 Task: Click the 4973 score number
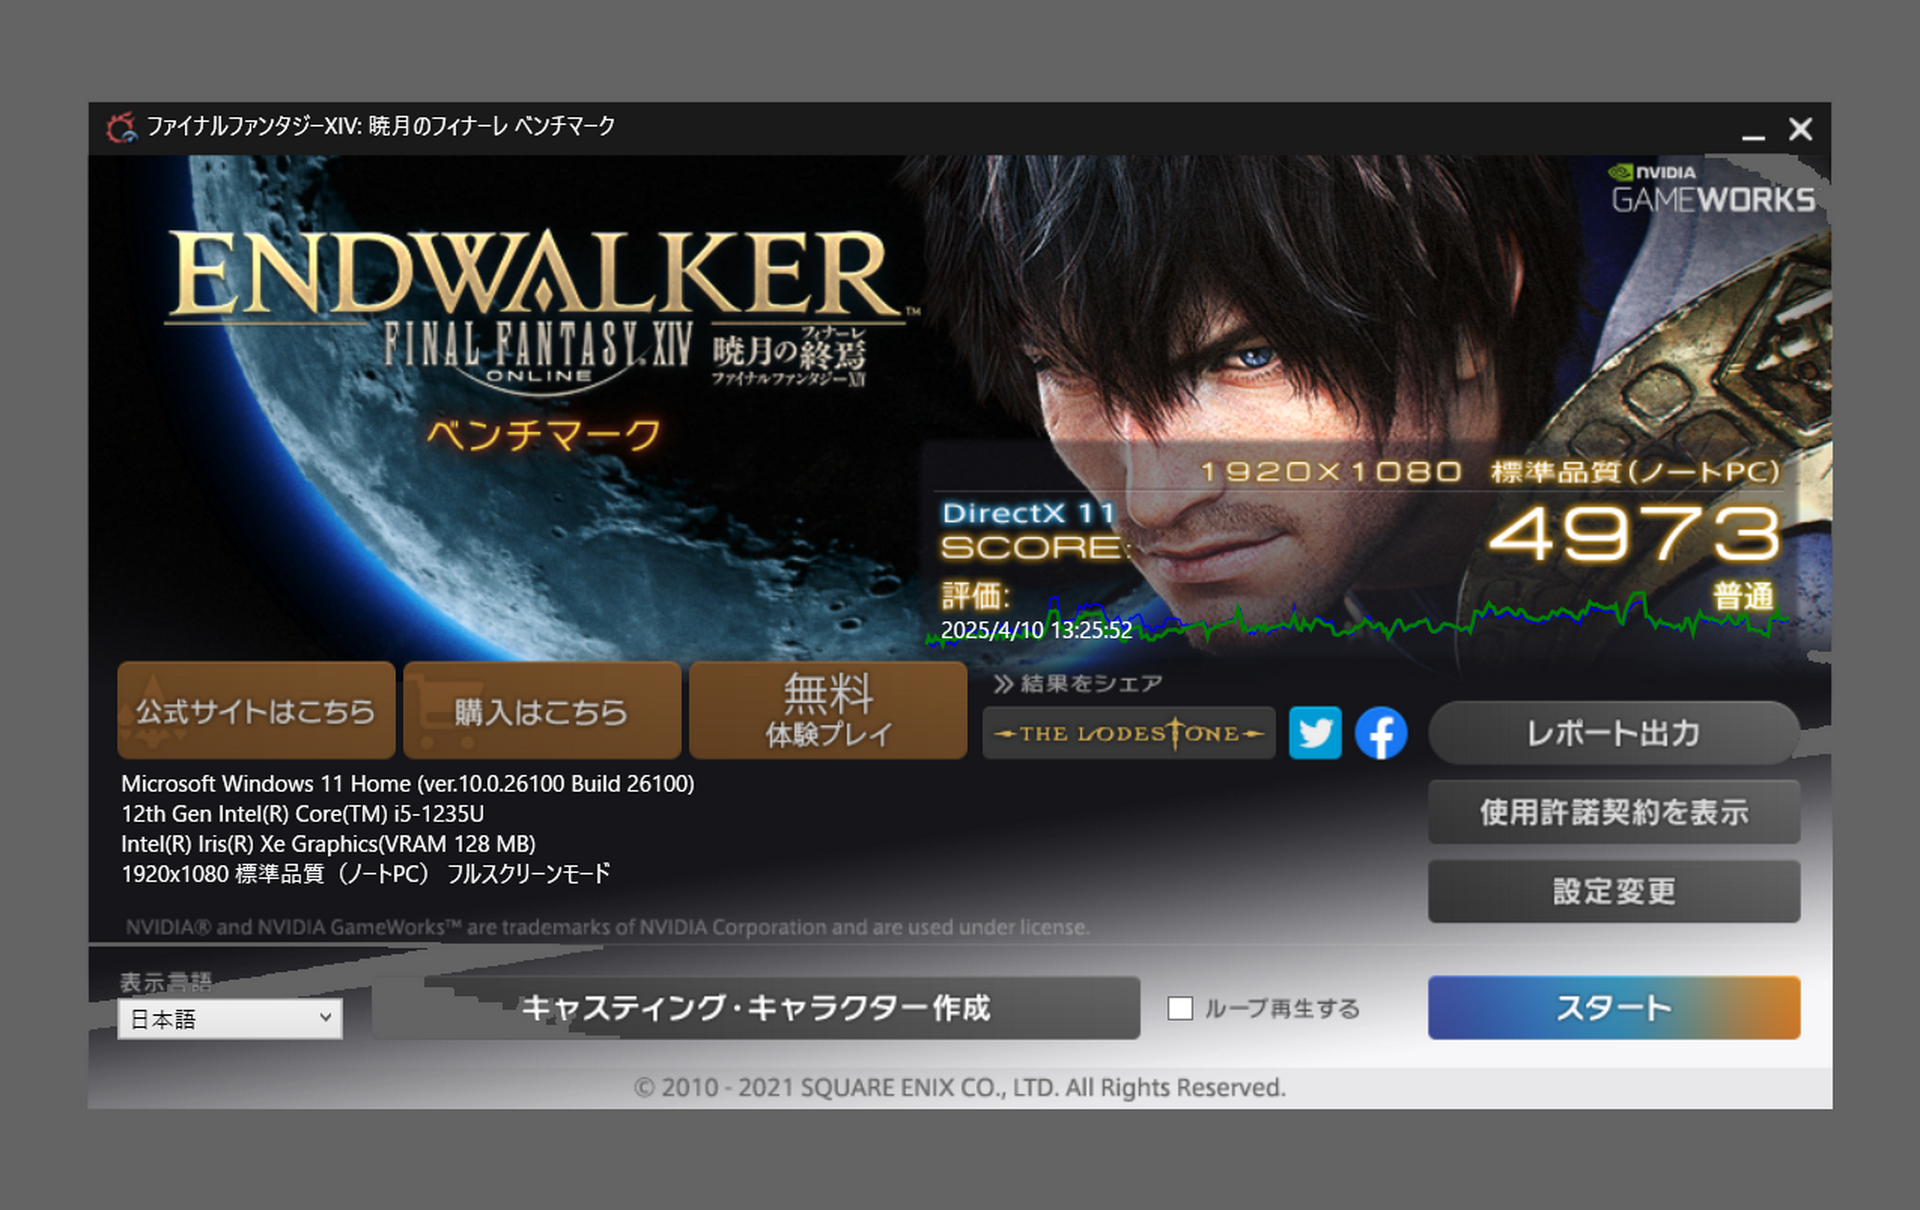[1634, 534]
